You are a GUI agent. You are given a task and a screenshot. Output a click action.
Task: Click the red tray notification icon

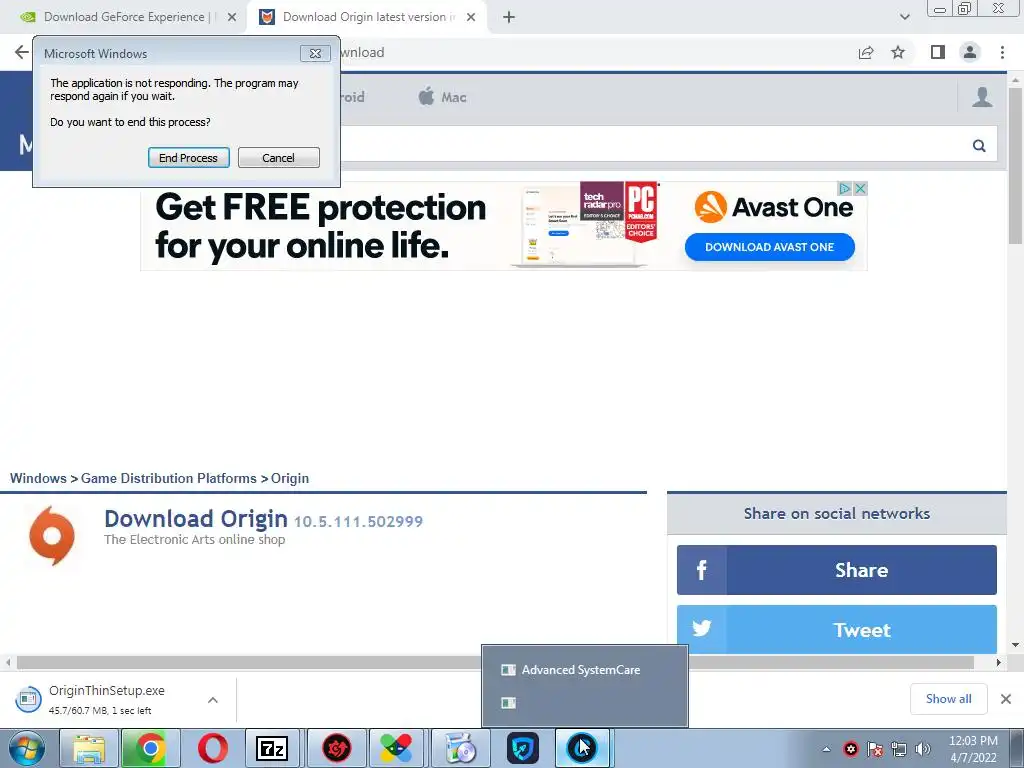[851, 749]
